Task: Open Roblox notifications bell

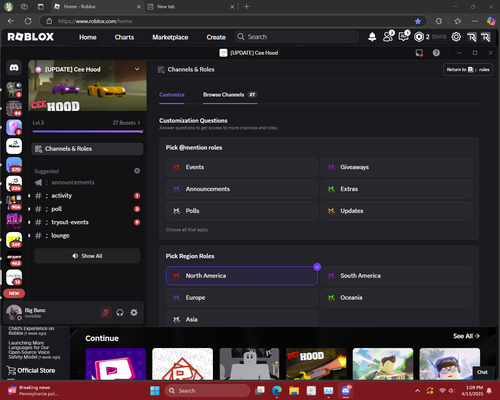Action: 372,37
